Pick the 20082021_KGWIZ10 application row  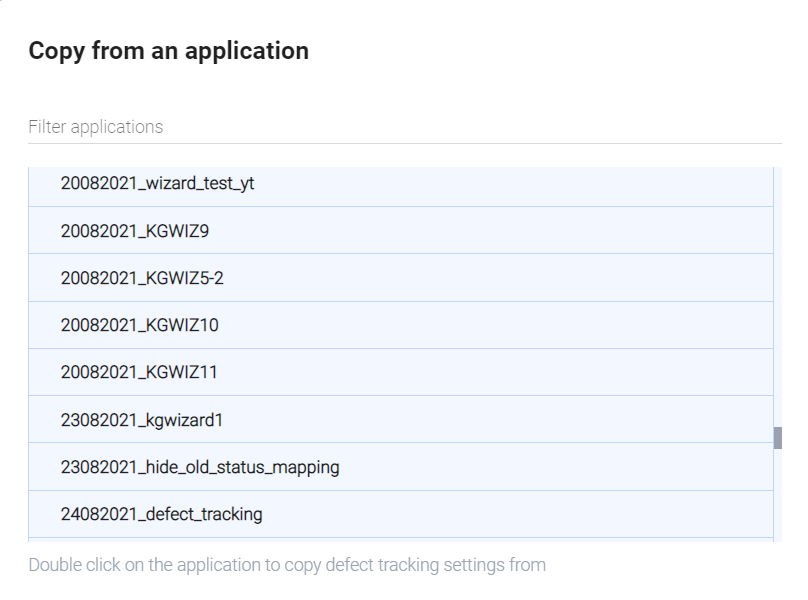click(140, 325)
